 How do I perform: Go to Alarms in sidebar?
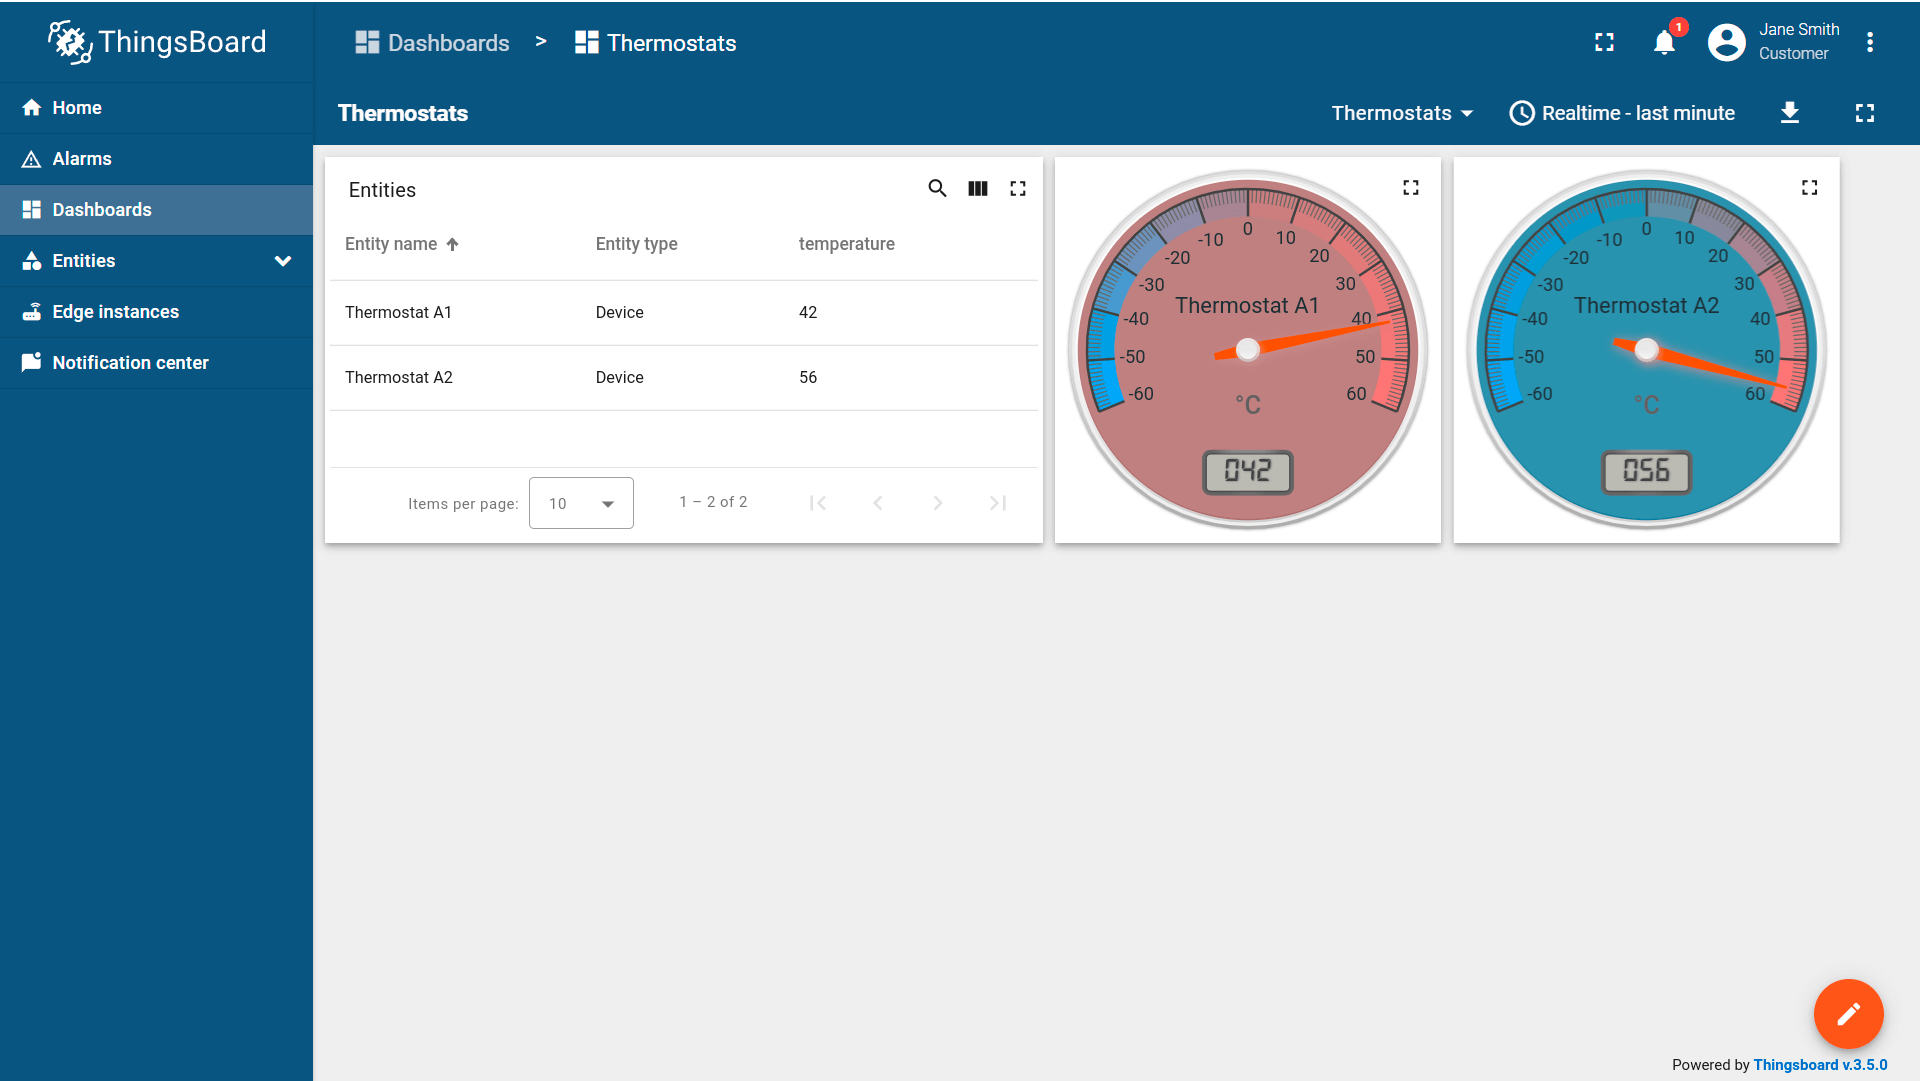[x=82, y=159]
